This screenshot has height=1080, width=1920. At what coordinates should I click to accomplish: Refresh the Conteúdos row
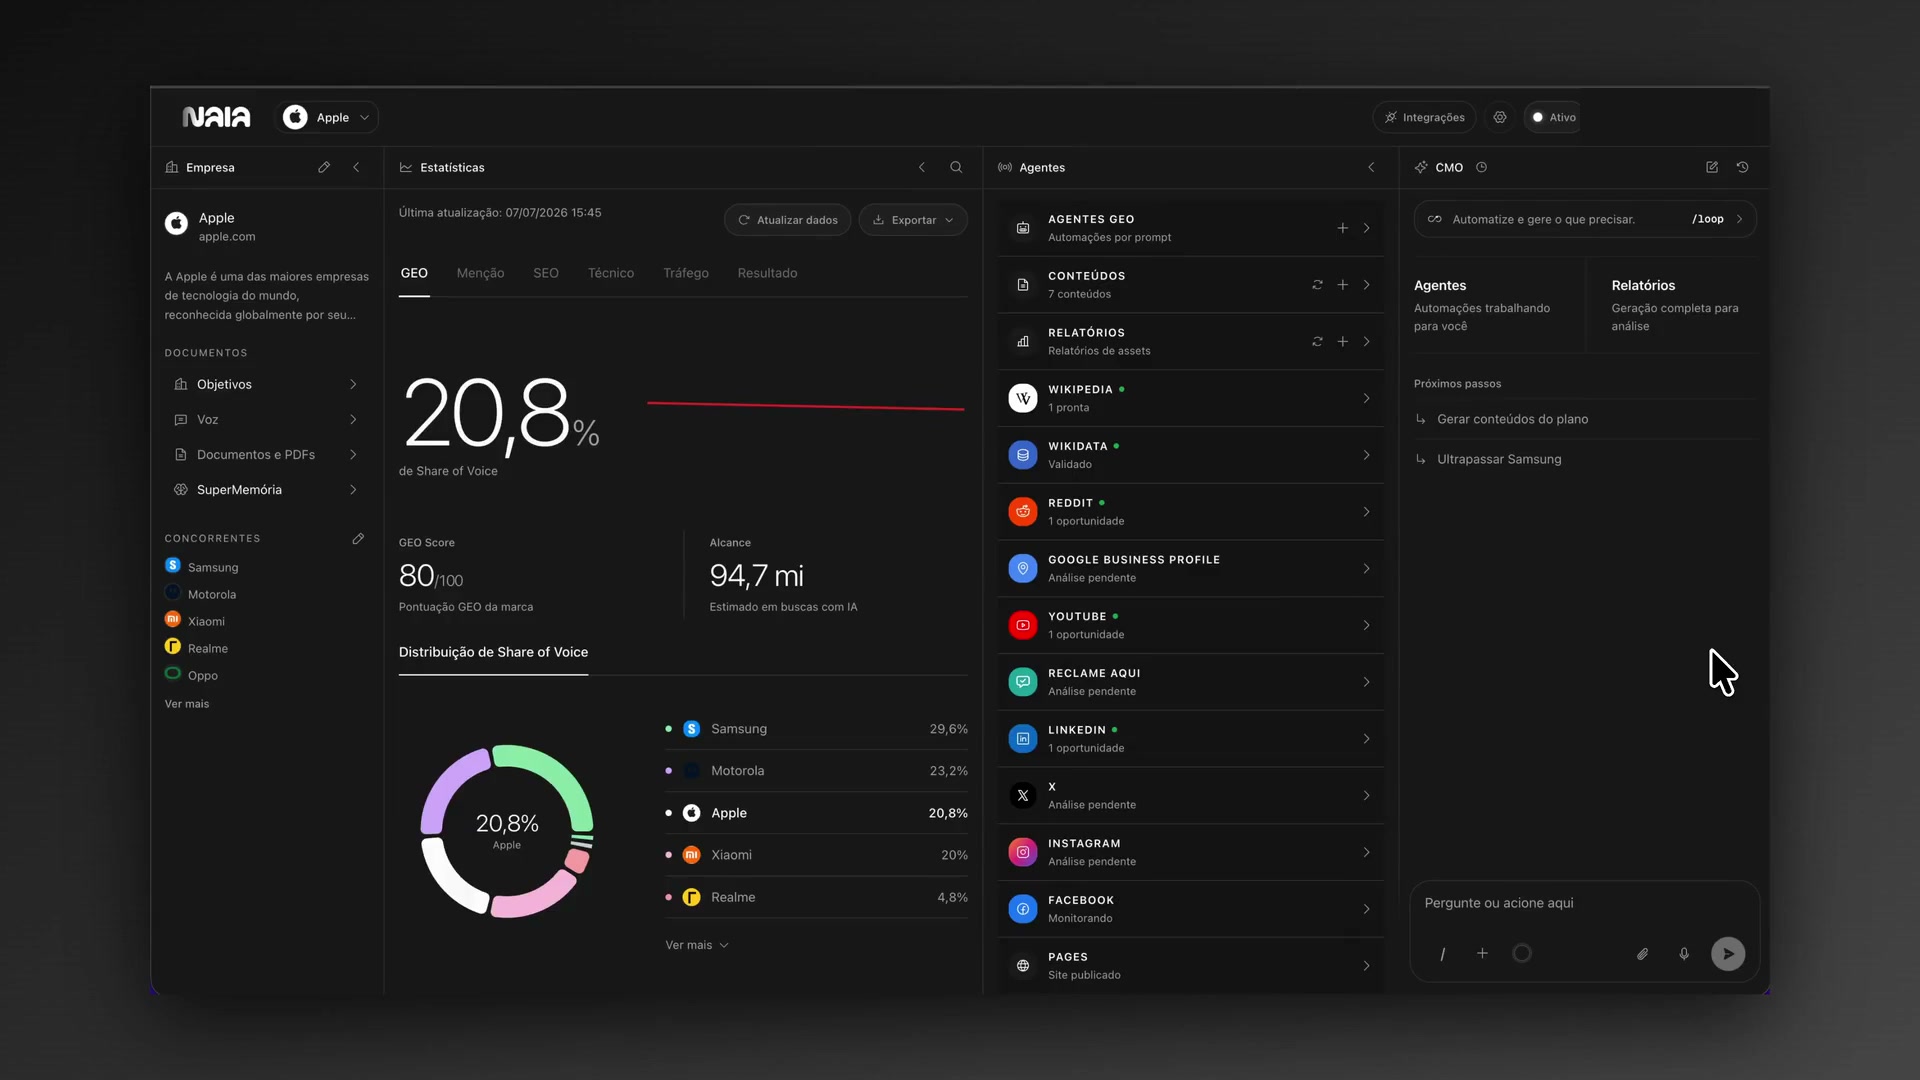(x=1317, y=285)
